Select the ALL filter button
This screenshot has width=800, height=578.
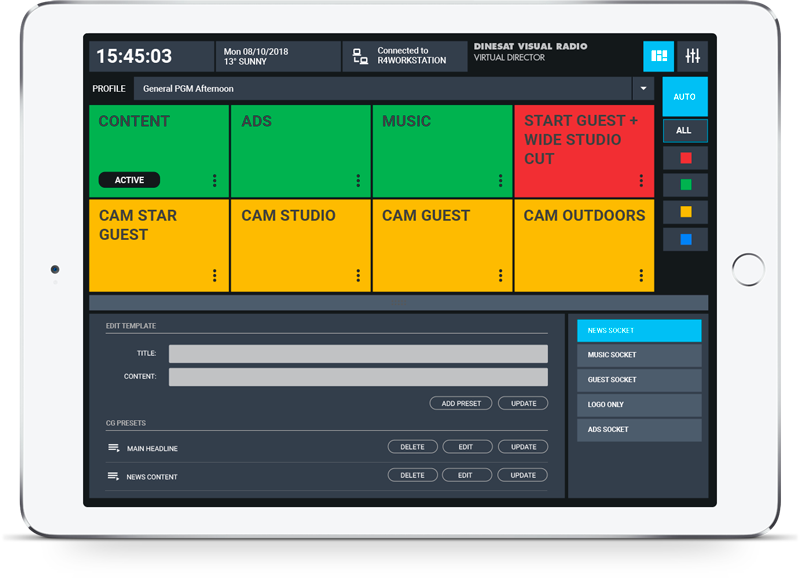point(684,131)
